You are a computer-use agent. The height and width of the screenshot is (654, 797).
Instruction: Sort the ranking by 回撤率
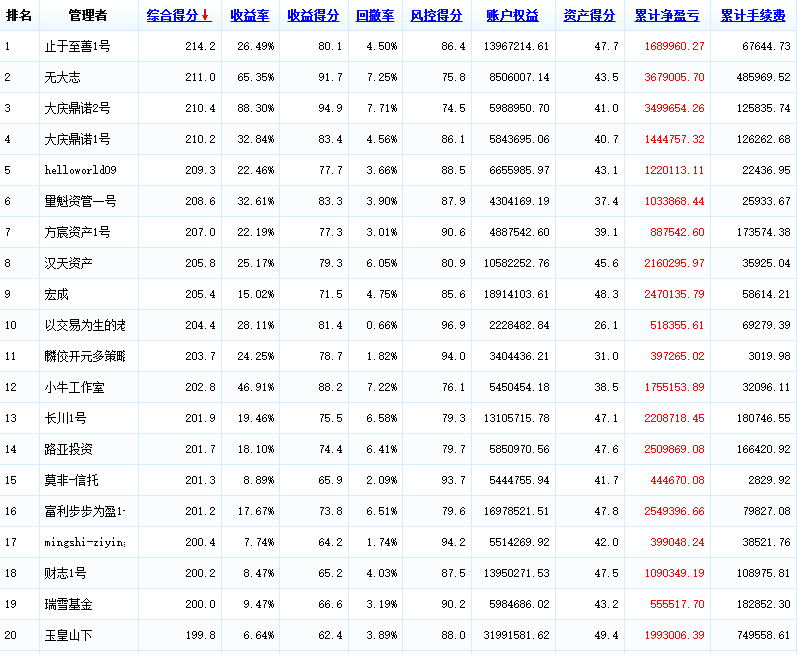[374, 16]
